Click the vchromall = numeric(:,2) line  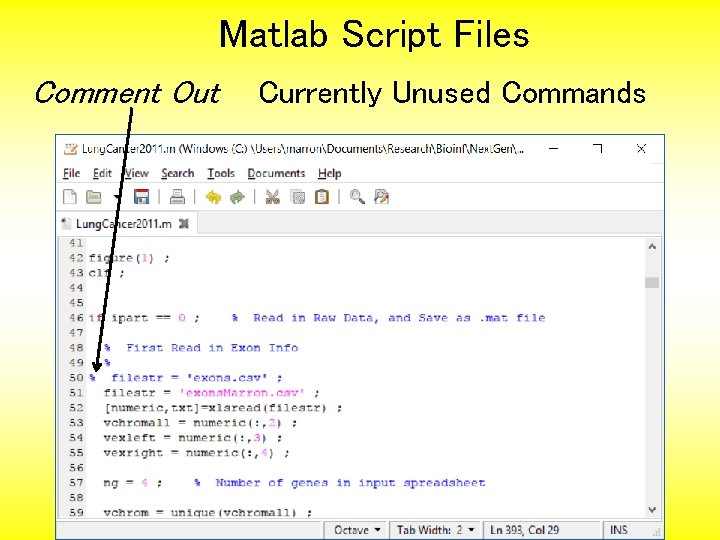coord(200,423)
